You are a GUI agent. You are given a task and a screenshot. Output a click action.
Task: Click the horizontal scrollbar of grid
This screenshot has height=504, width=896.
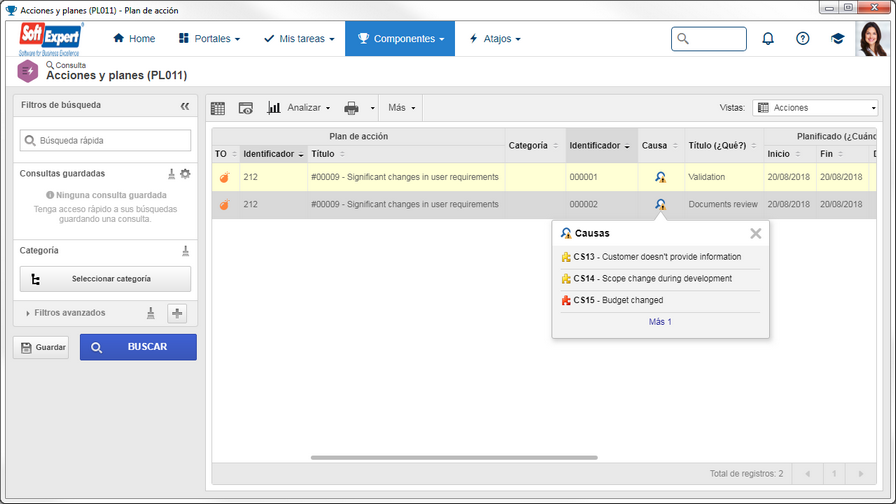coord(454,458)
